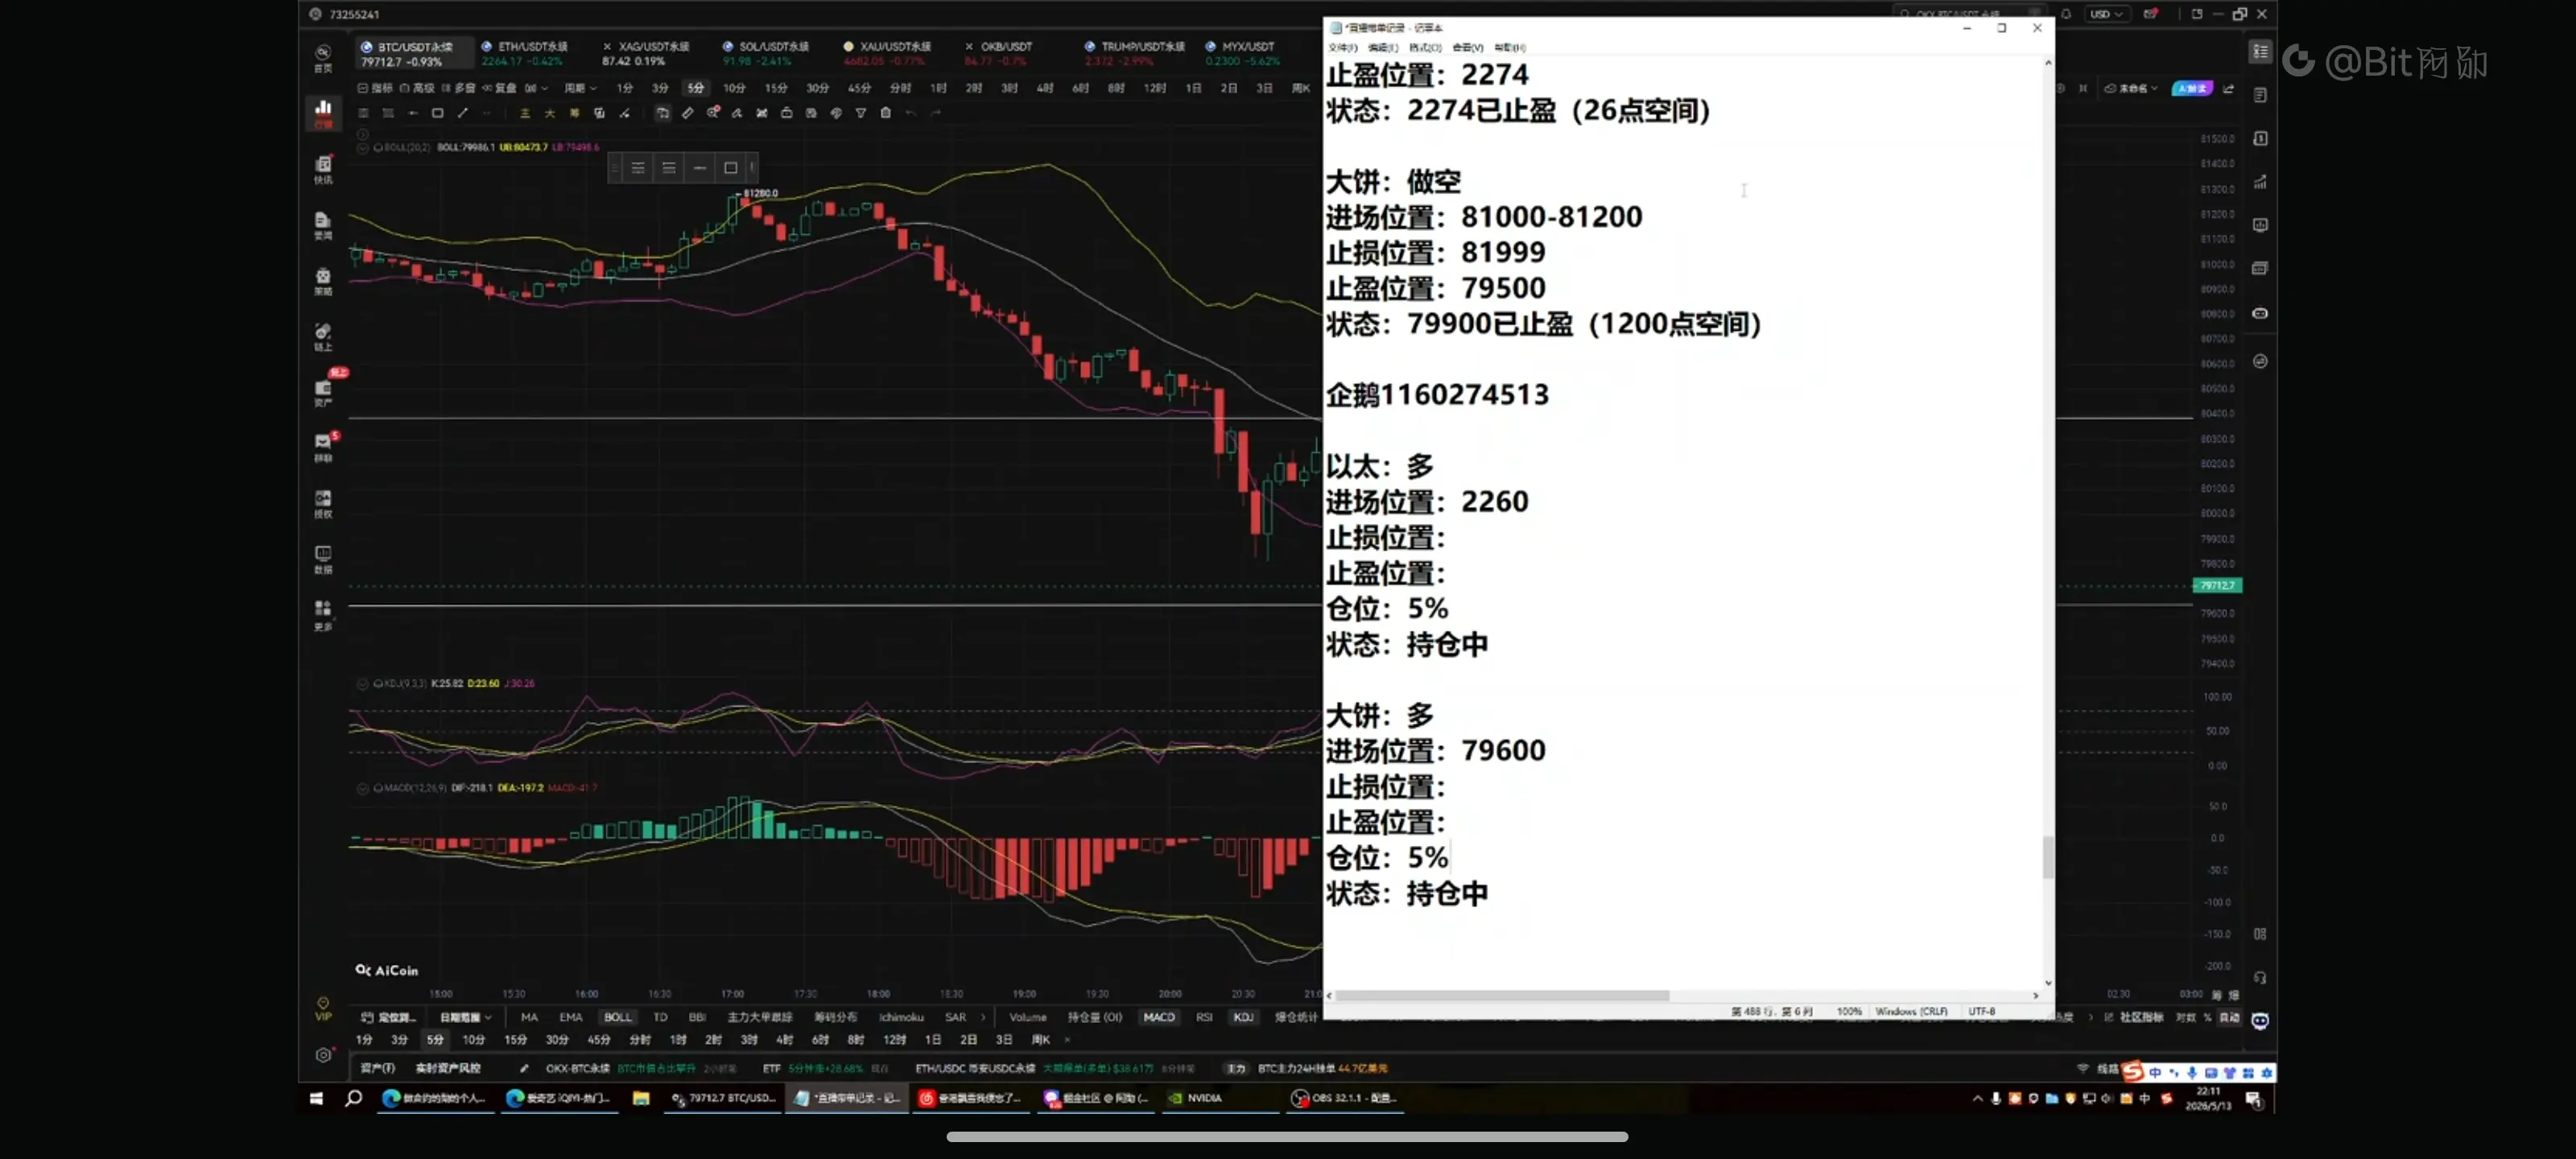This screenshot has width=2576, height=1159.
Task: Redo drawing with redo arrow
Action: 936,113
